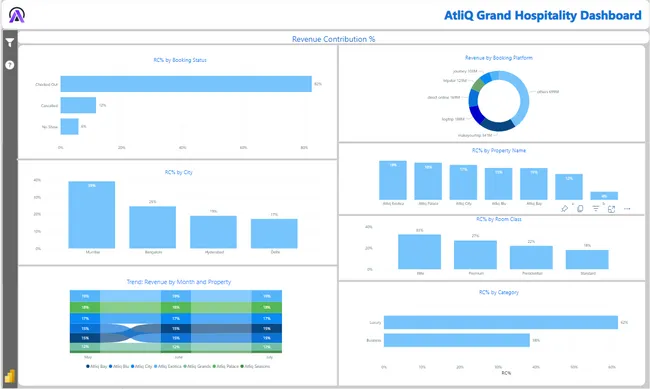
Task: Select the No Show bar
Action: click(70, 126)
